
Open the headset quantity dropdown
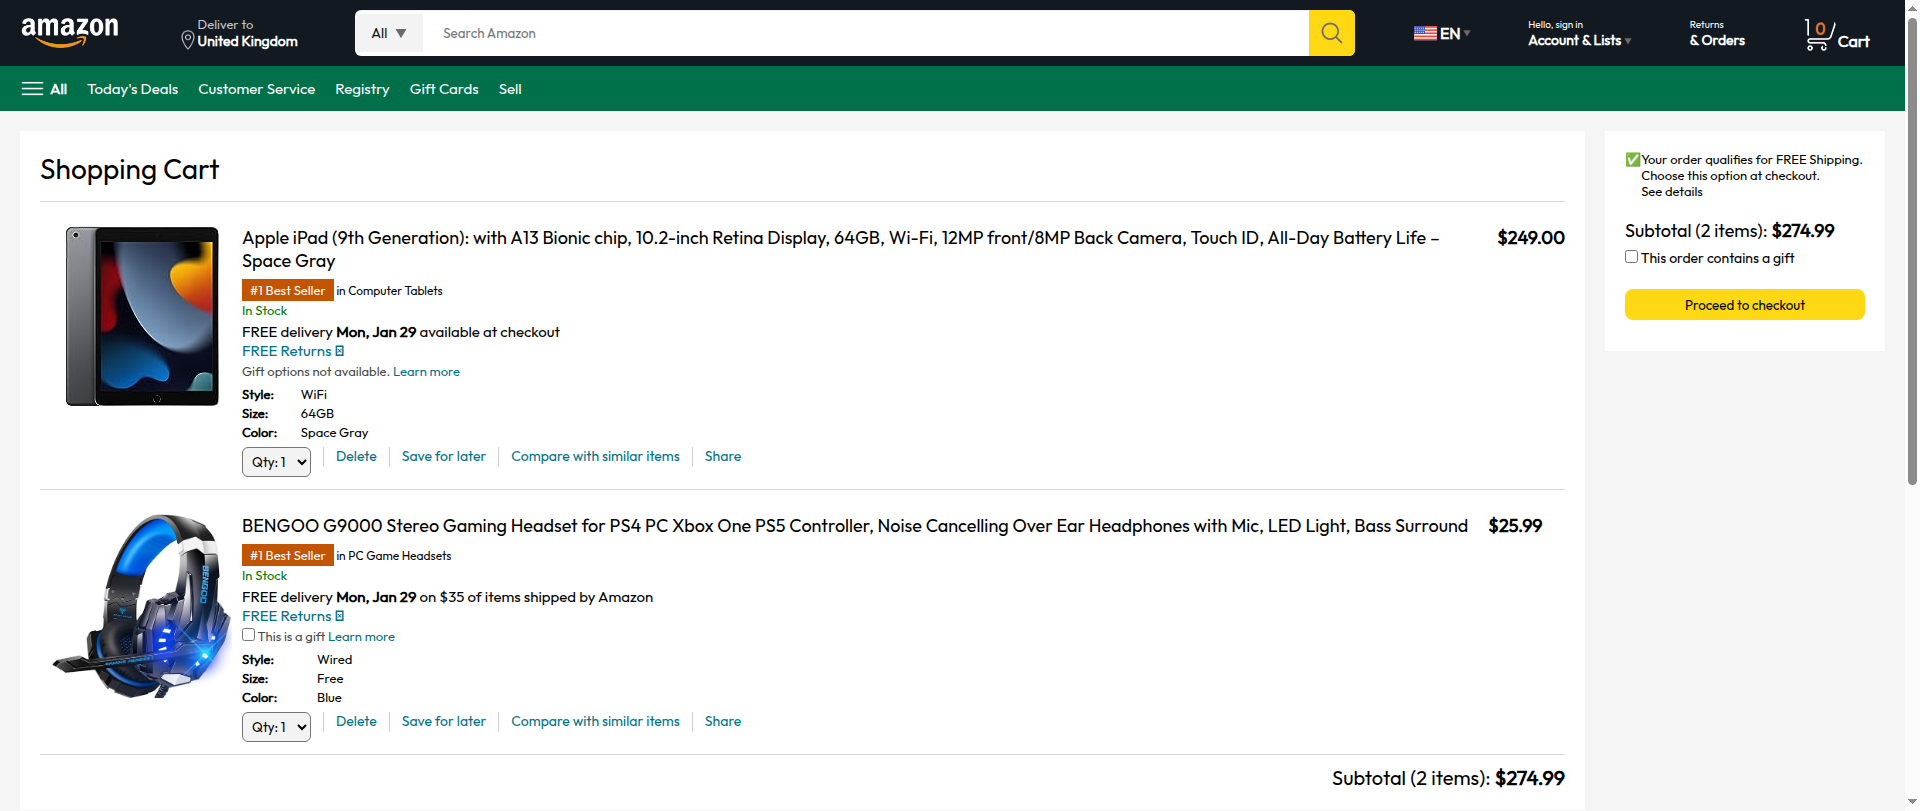[276, 727]
